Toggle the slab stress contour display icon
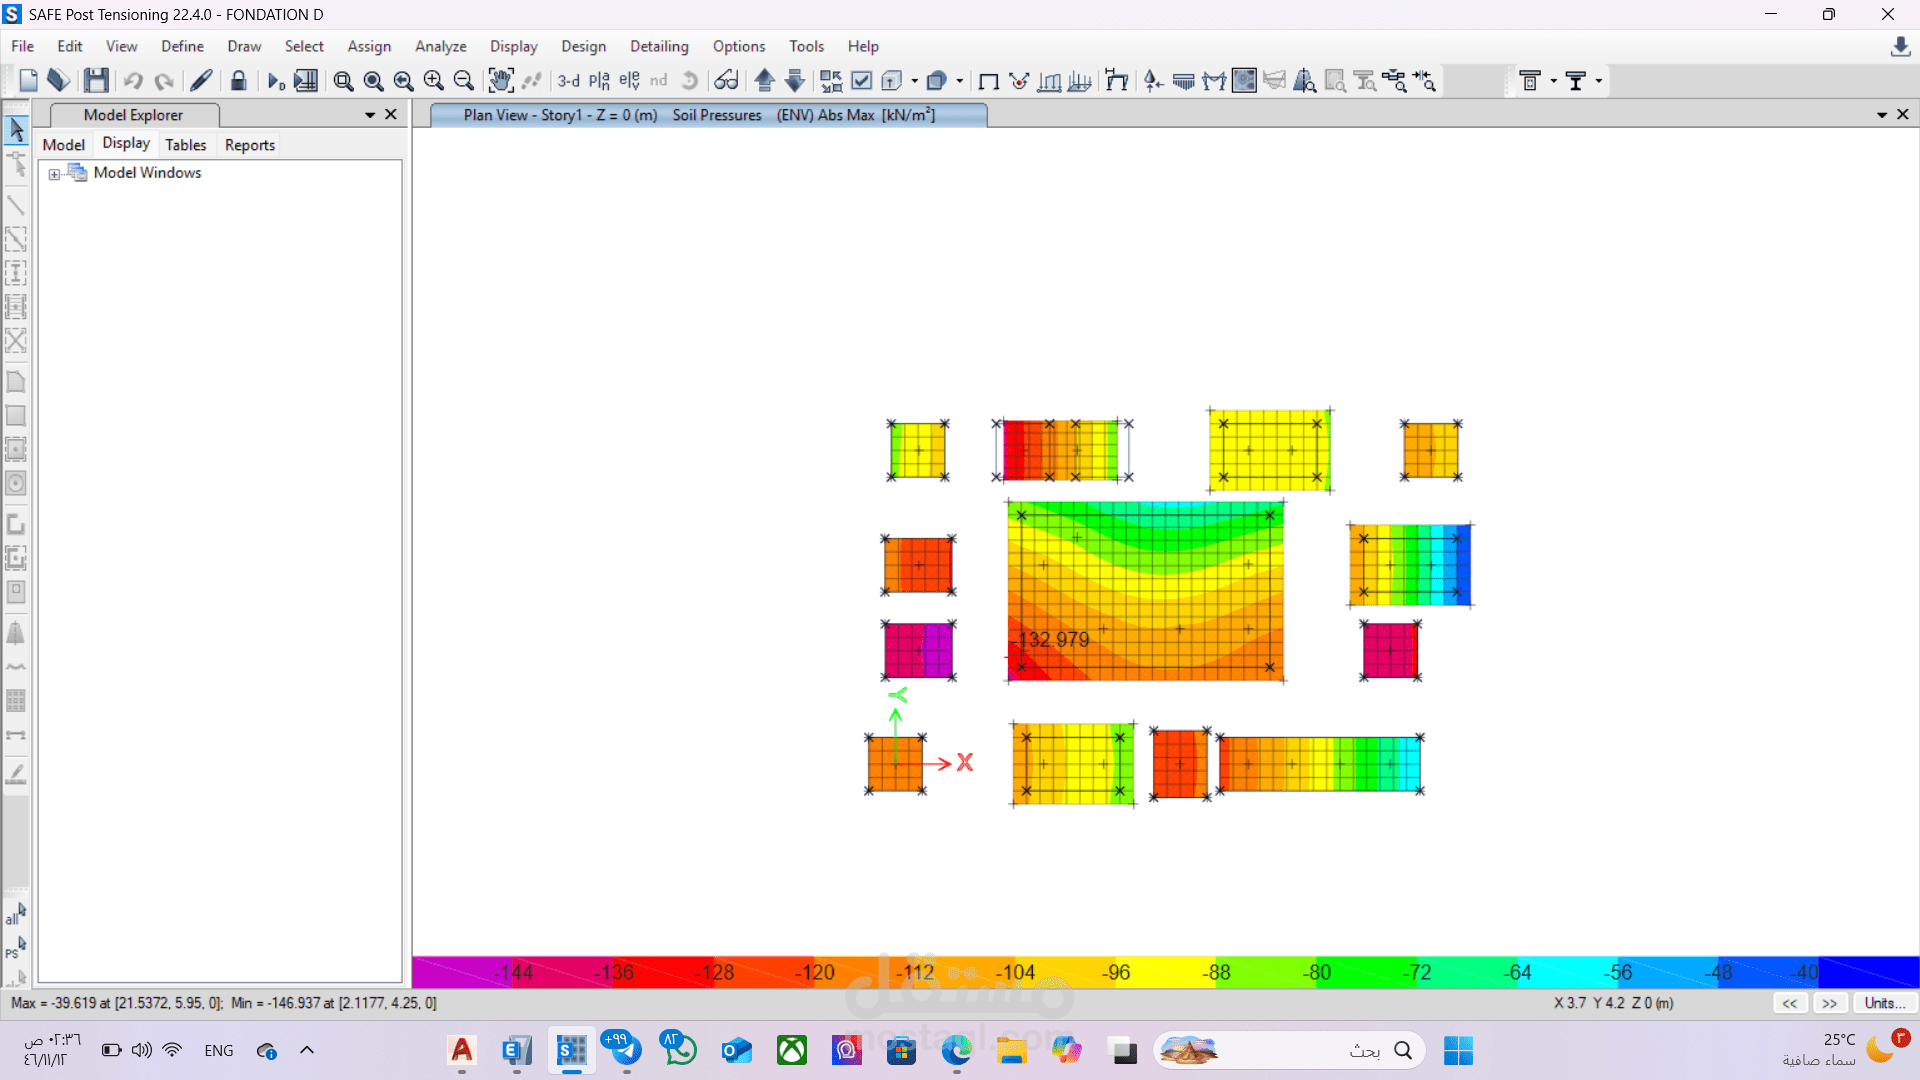The image size is (1920, 1080). click(x=1244, y=81)
